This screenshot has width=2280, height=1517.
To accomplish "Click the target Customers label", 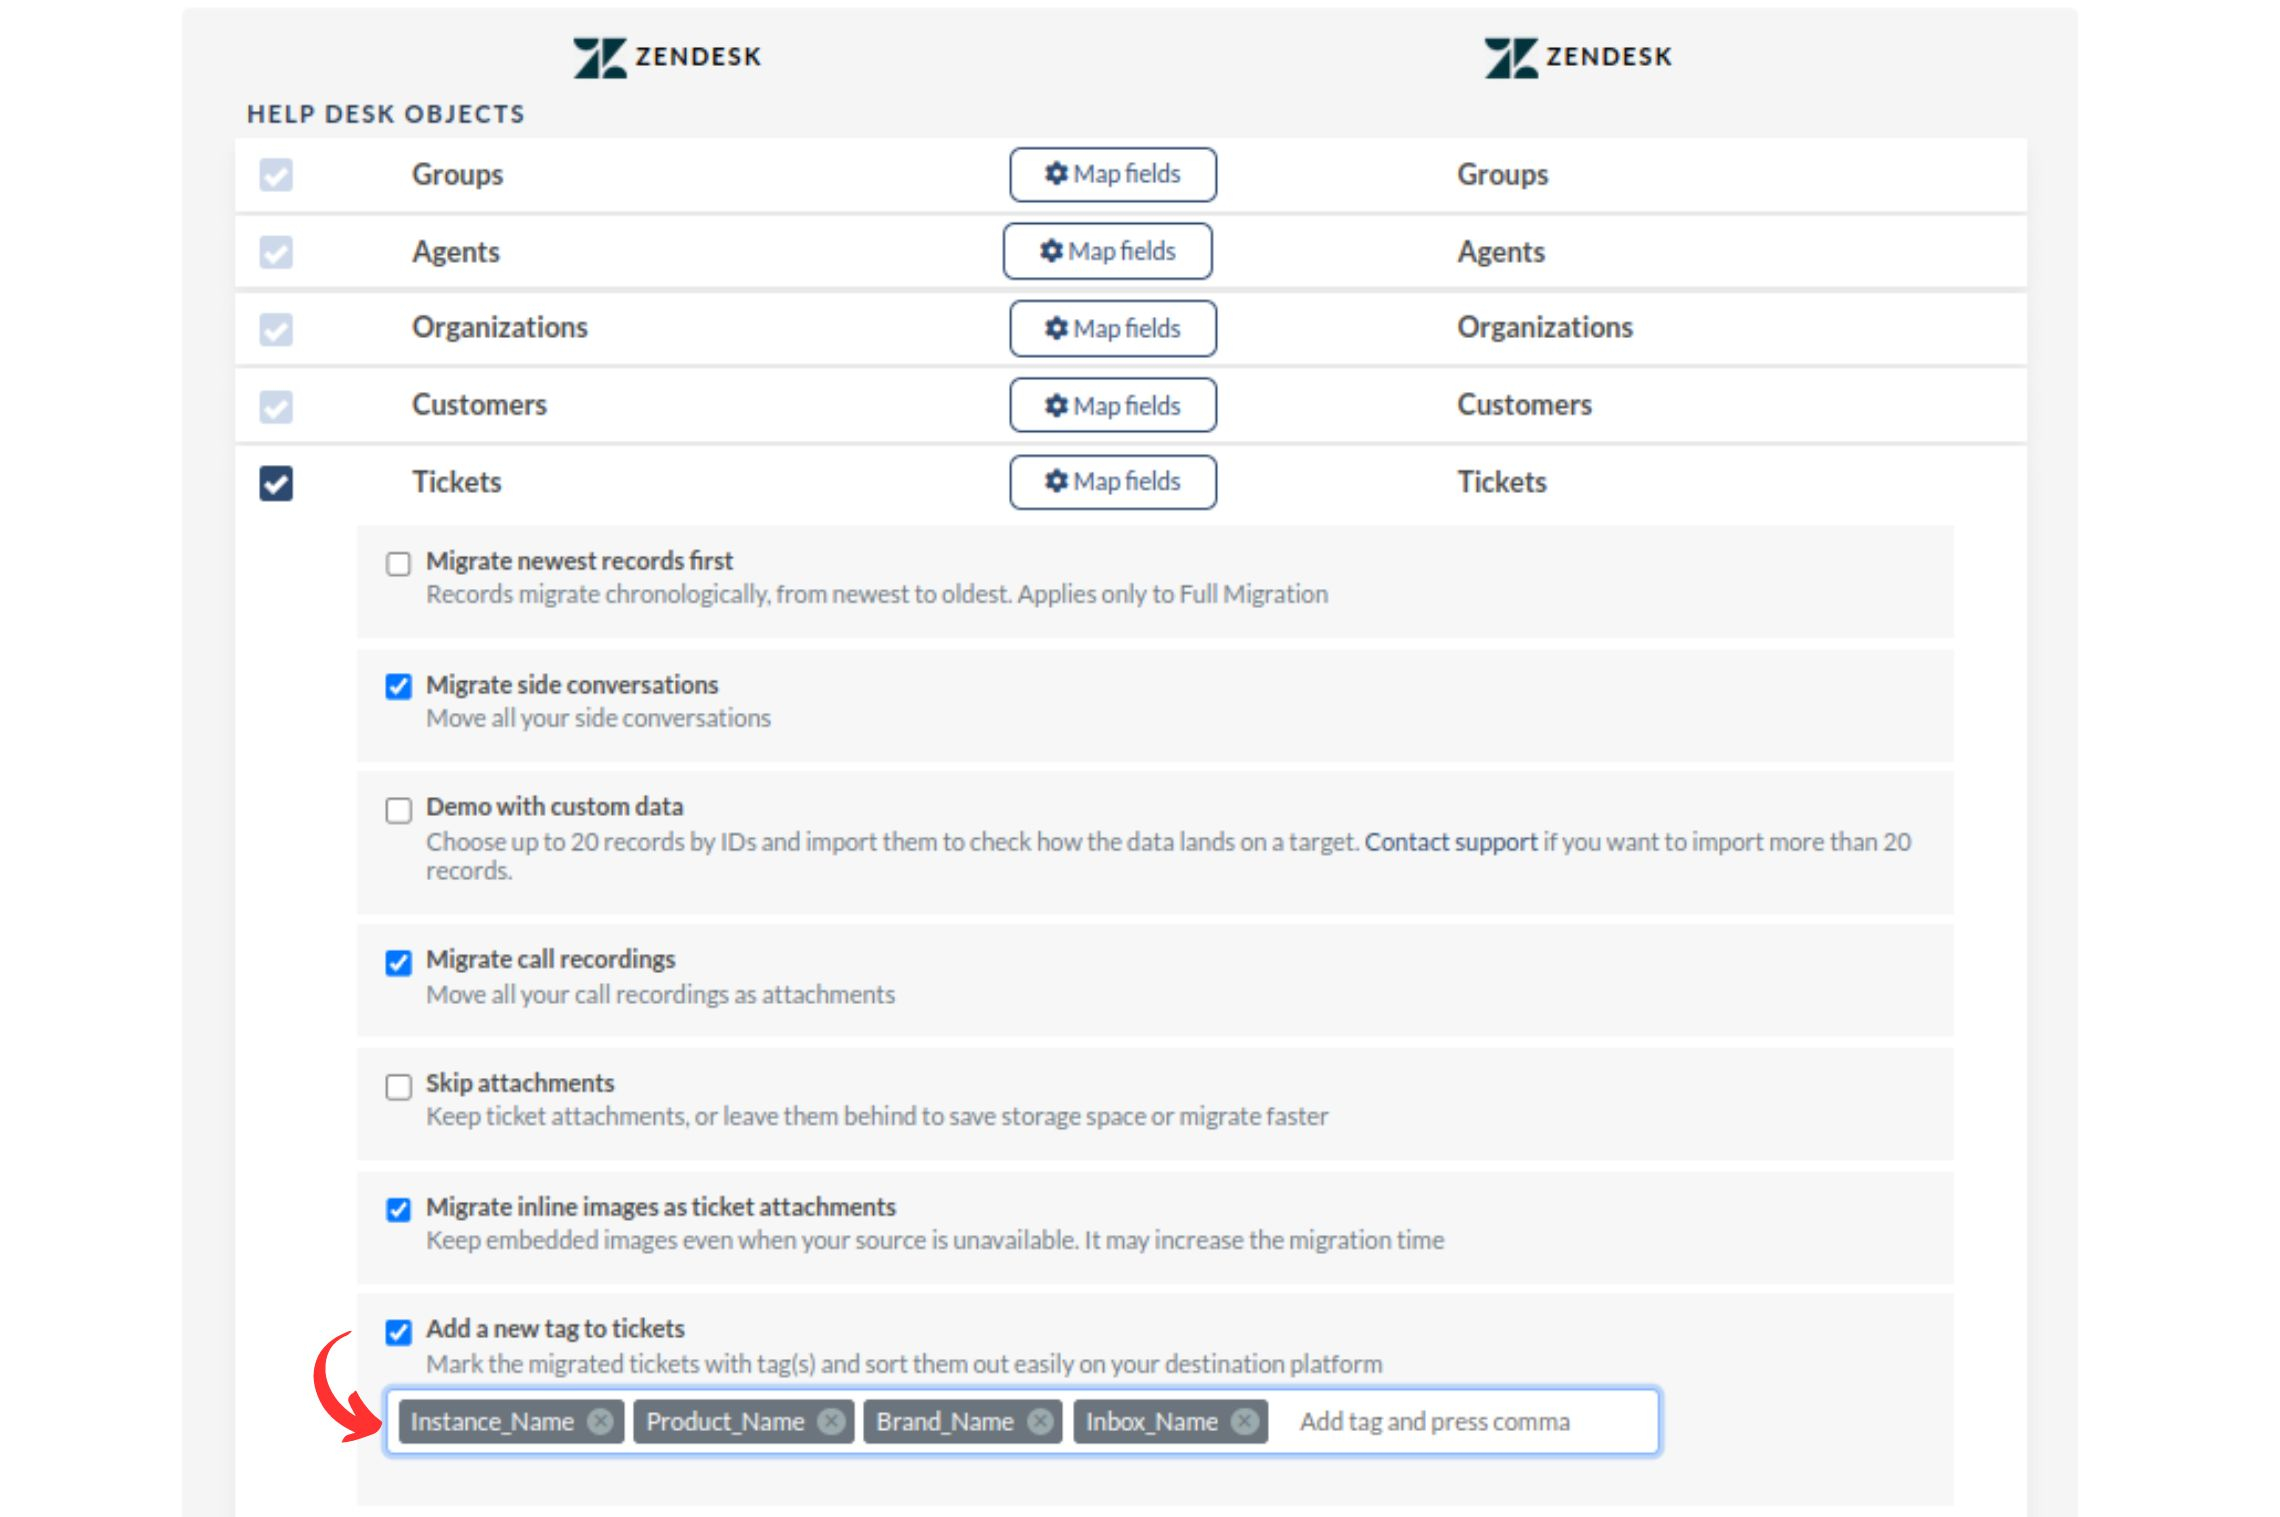I will tap(1525, 405).
